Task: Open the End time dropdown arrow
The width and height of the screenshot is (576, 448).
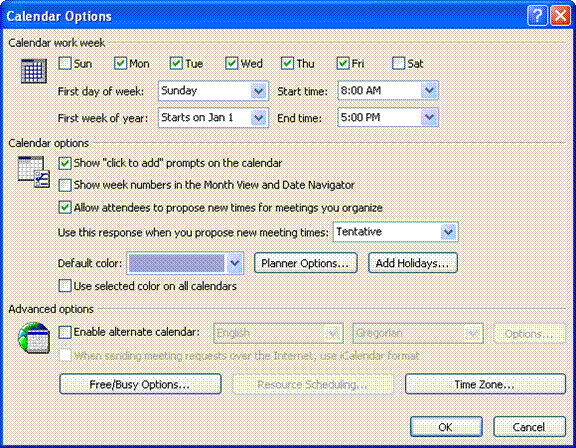Action: point(429,118)
